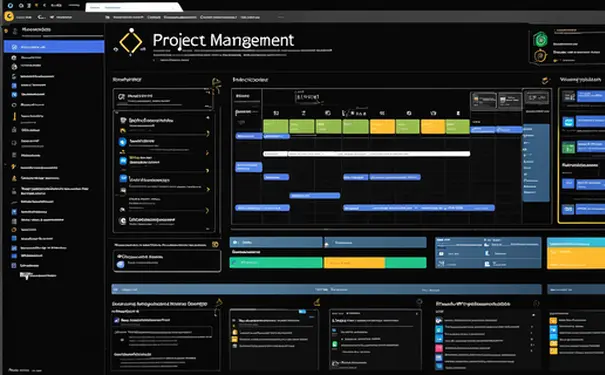This screenshot has width=605, height=375.
Task: Expand the bottommost yellow chevron in task list
Action: pyautogui.click(x=208, y=211)
